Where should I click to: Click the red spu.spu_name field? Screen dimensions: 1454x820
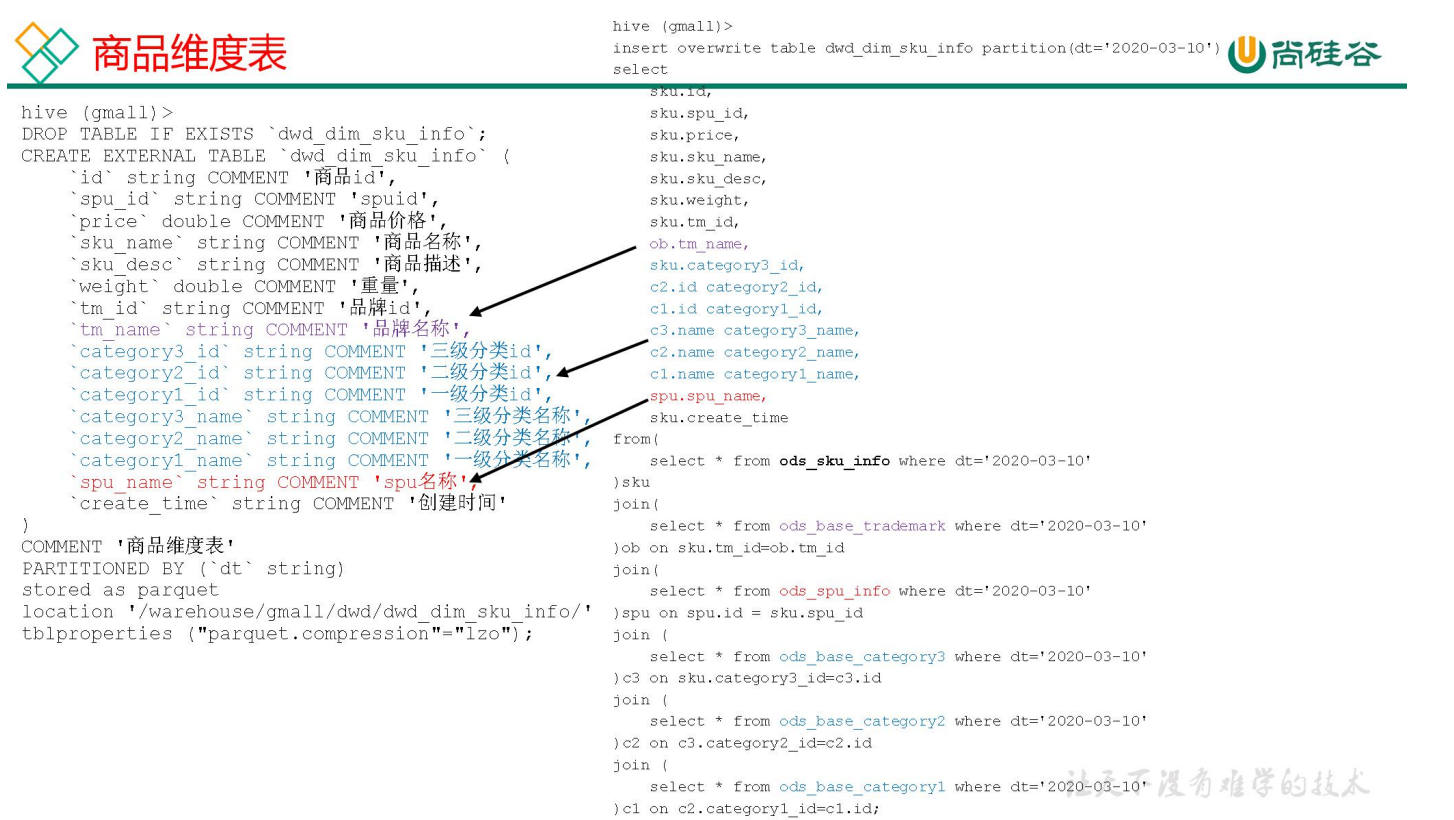tap(709, 396)
